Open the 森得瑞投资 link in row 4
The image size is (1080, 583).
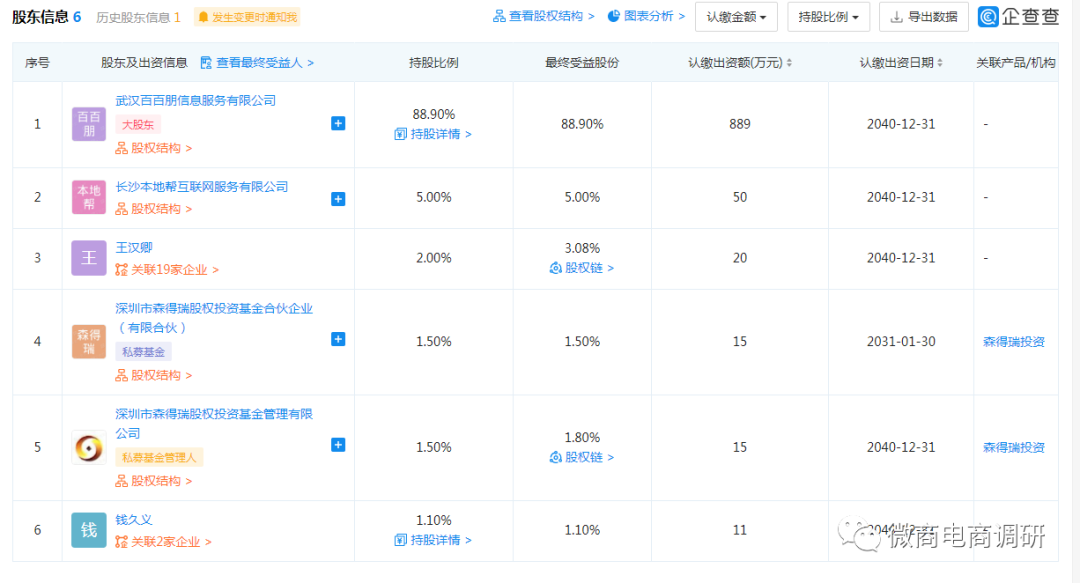tap(1013, 342)
